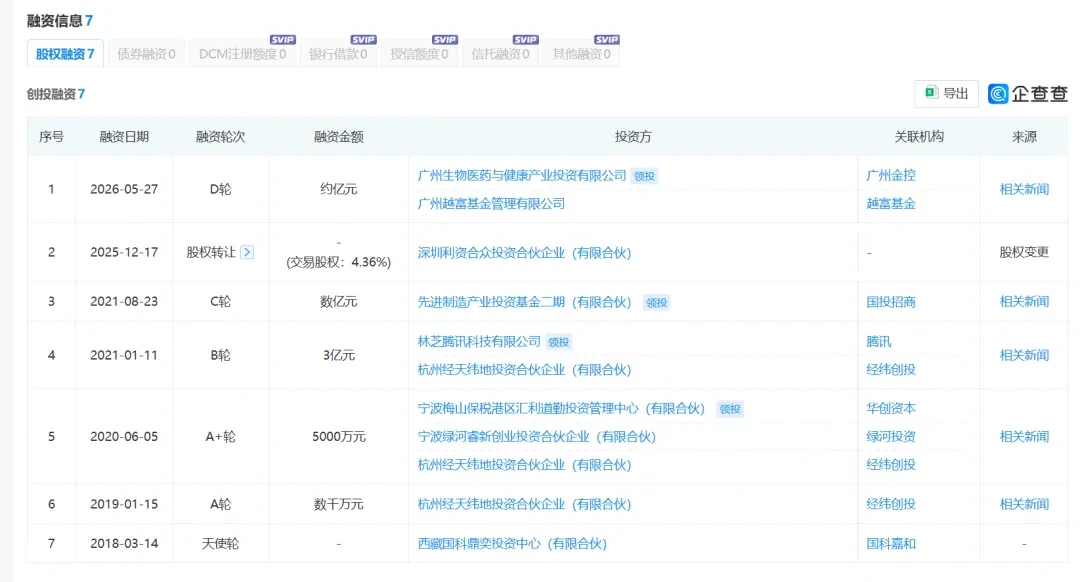The width and height of the screenshot is (1080, 582).
Task: Switch to the 债券融资 tab
Action: click(146, 54)
